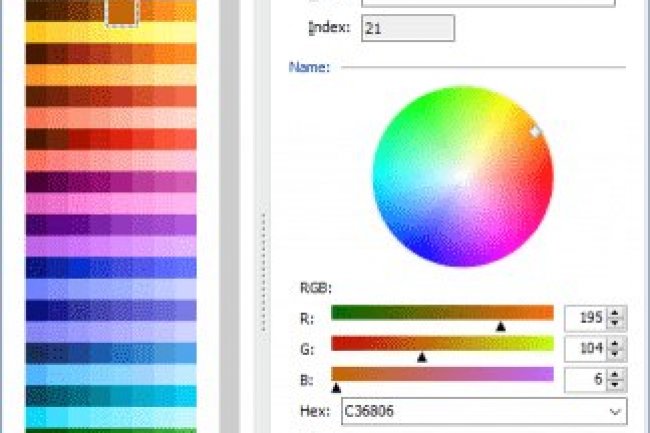Click the white marker on color wheel
The height and width of the screenshot is (433, 650).
[535, 130]
